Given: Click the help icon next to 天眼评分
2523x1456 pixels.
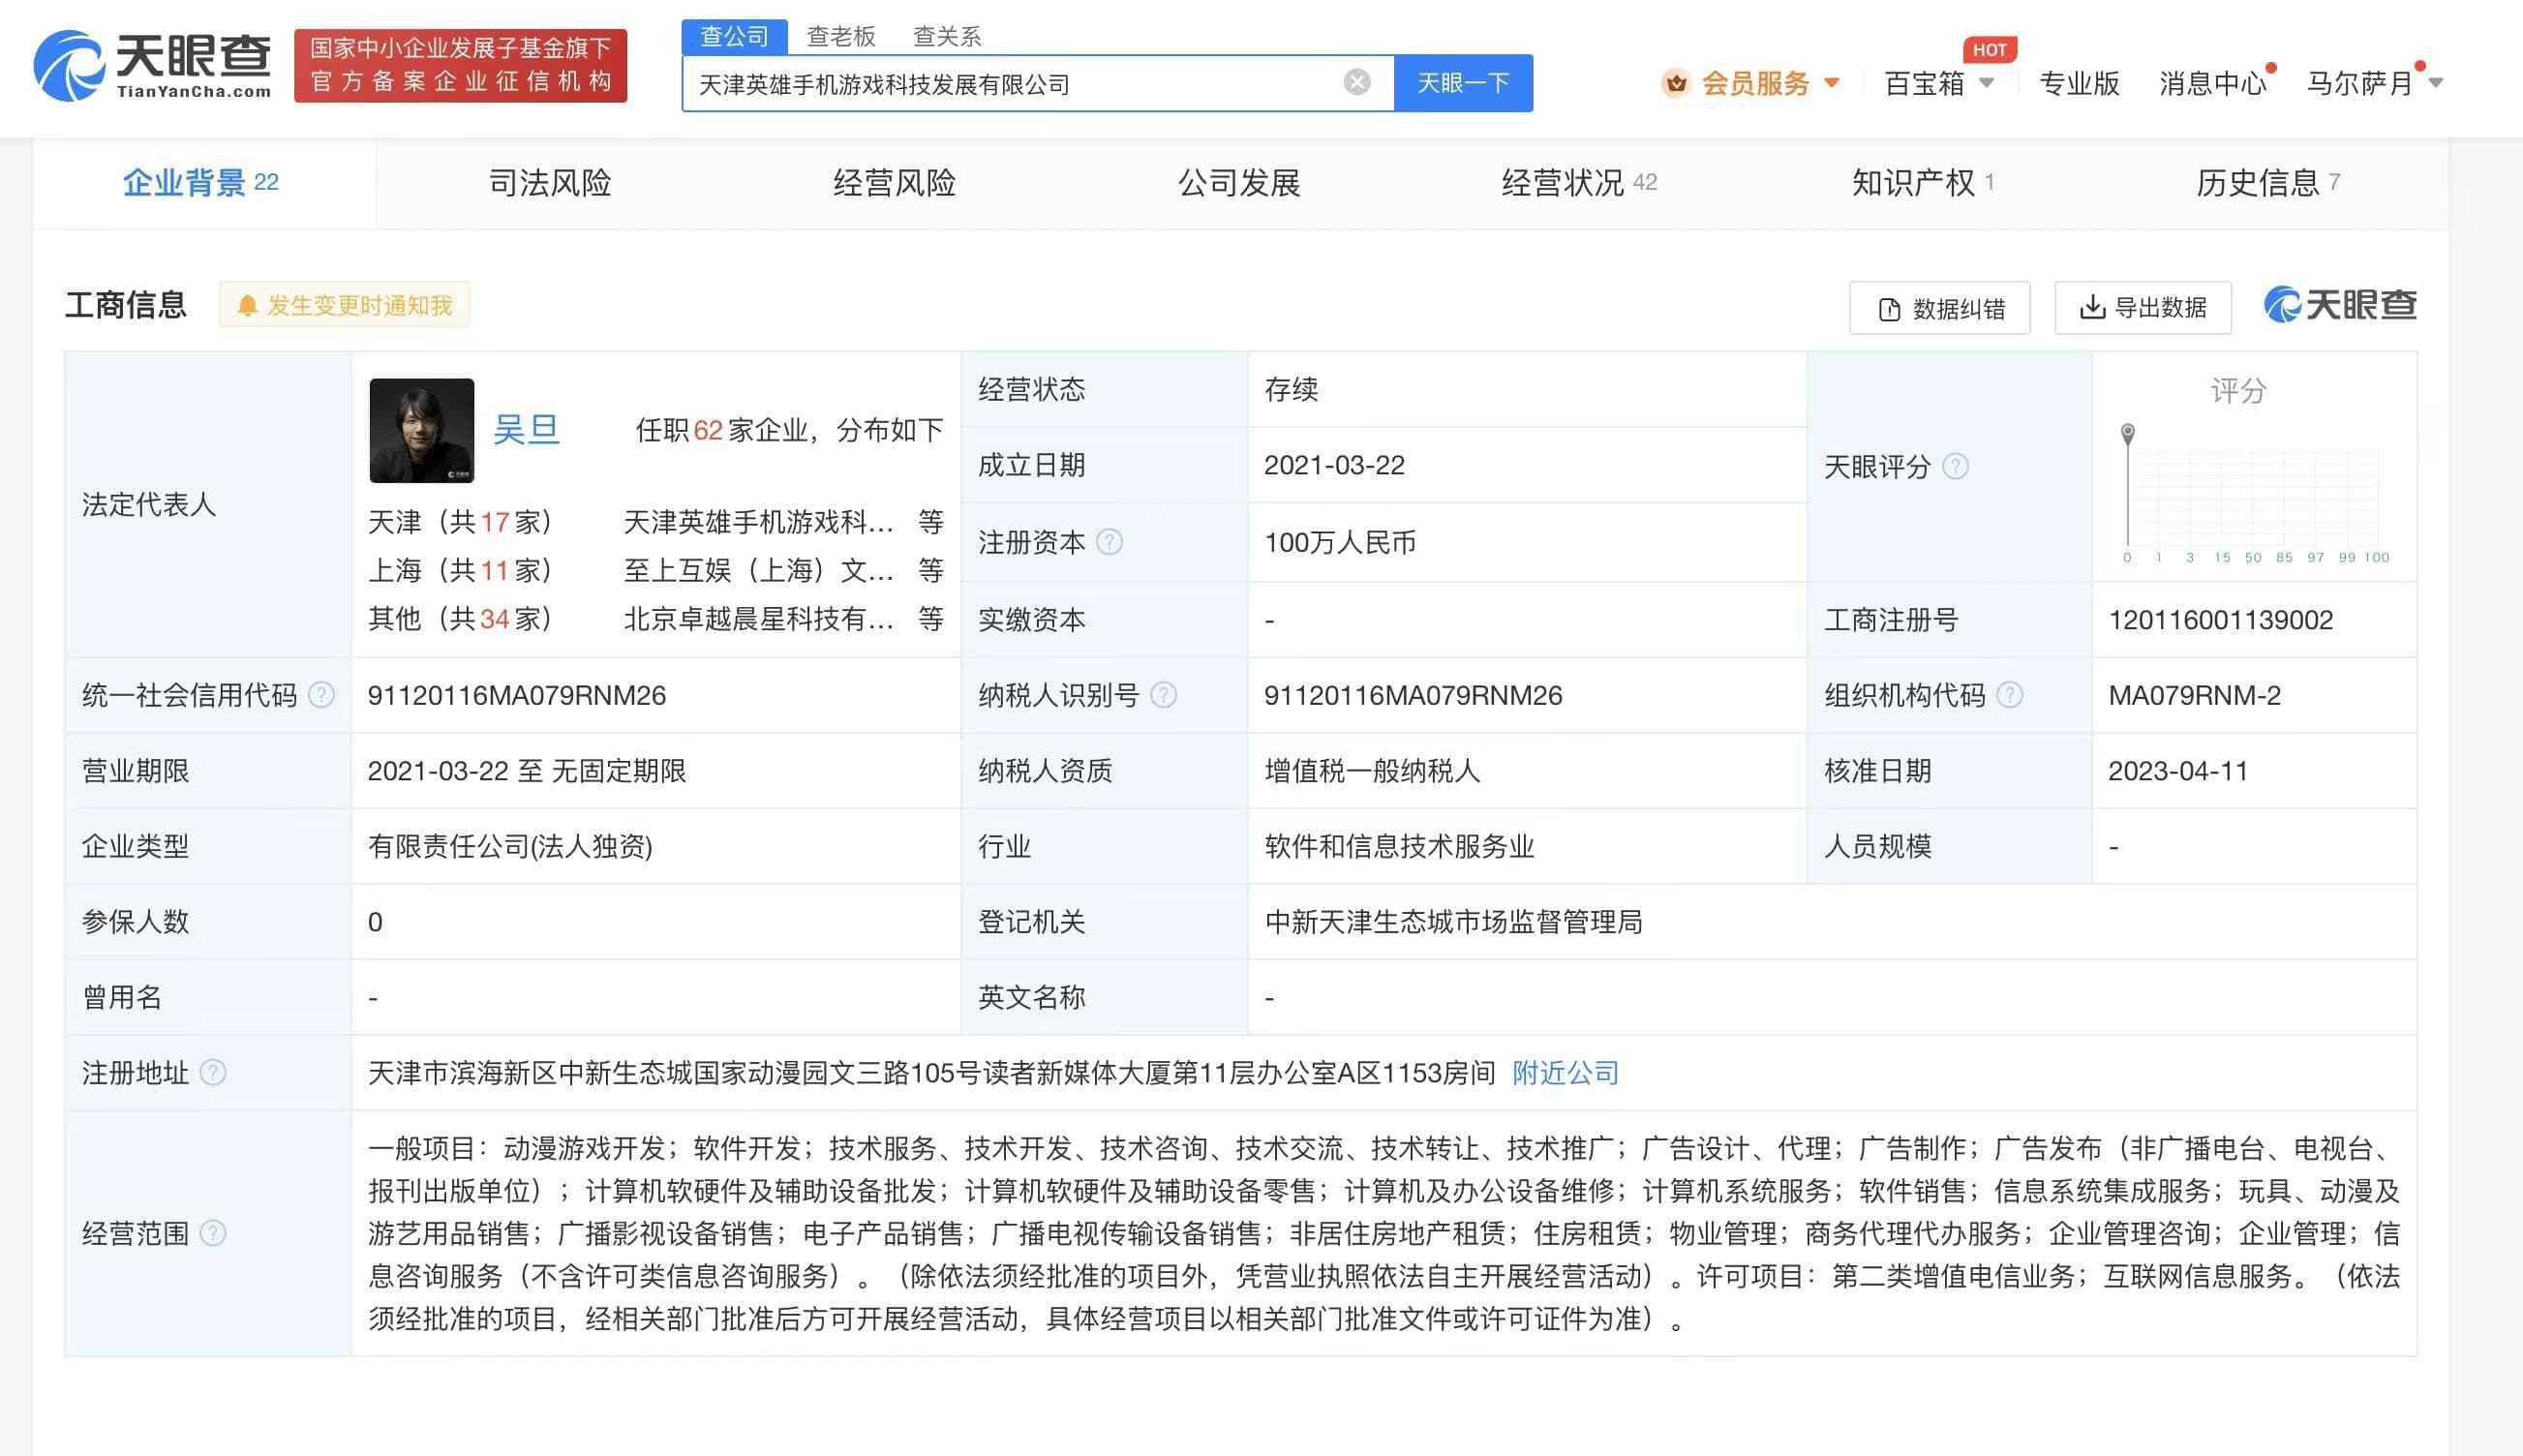Looking at the screenshot, I should pyautogui.click(x=1955, y=466).
